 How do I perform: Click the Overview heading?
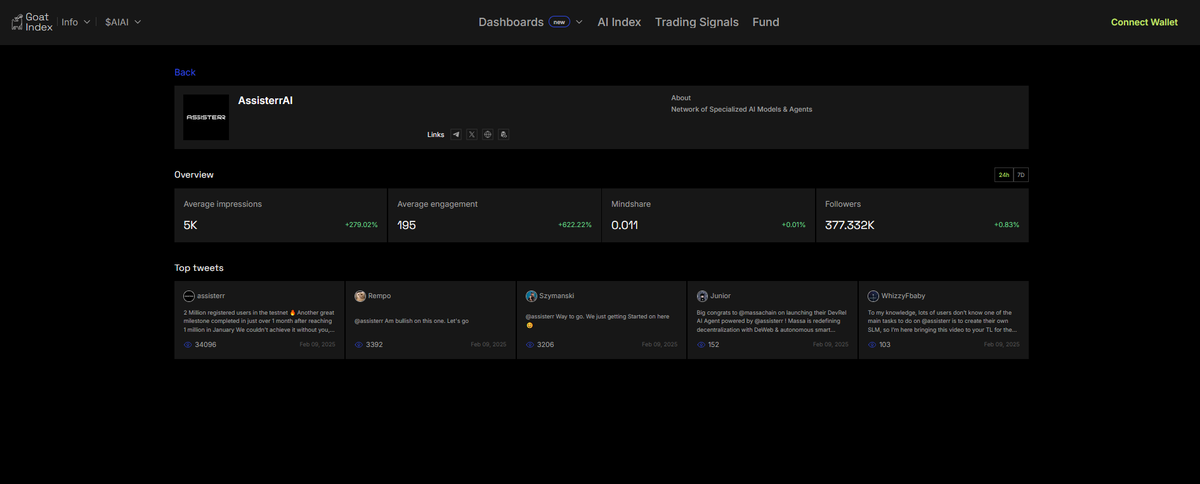tap(194, 174)
